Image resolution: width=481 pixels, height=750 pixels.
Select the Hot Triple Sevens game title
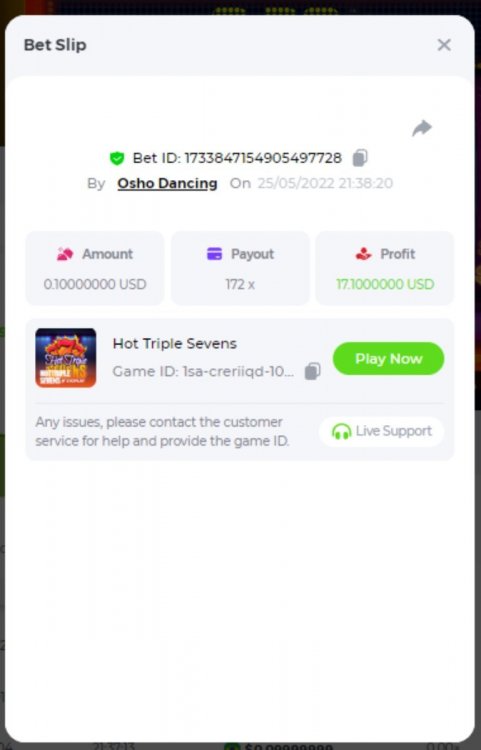[x=175, y=343]
